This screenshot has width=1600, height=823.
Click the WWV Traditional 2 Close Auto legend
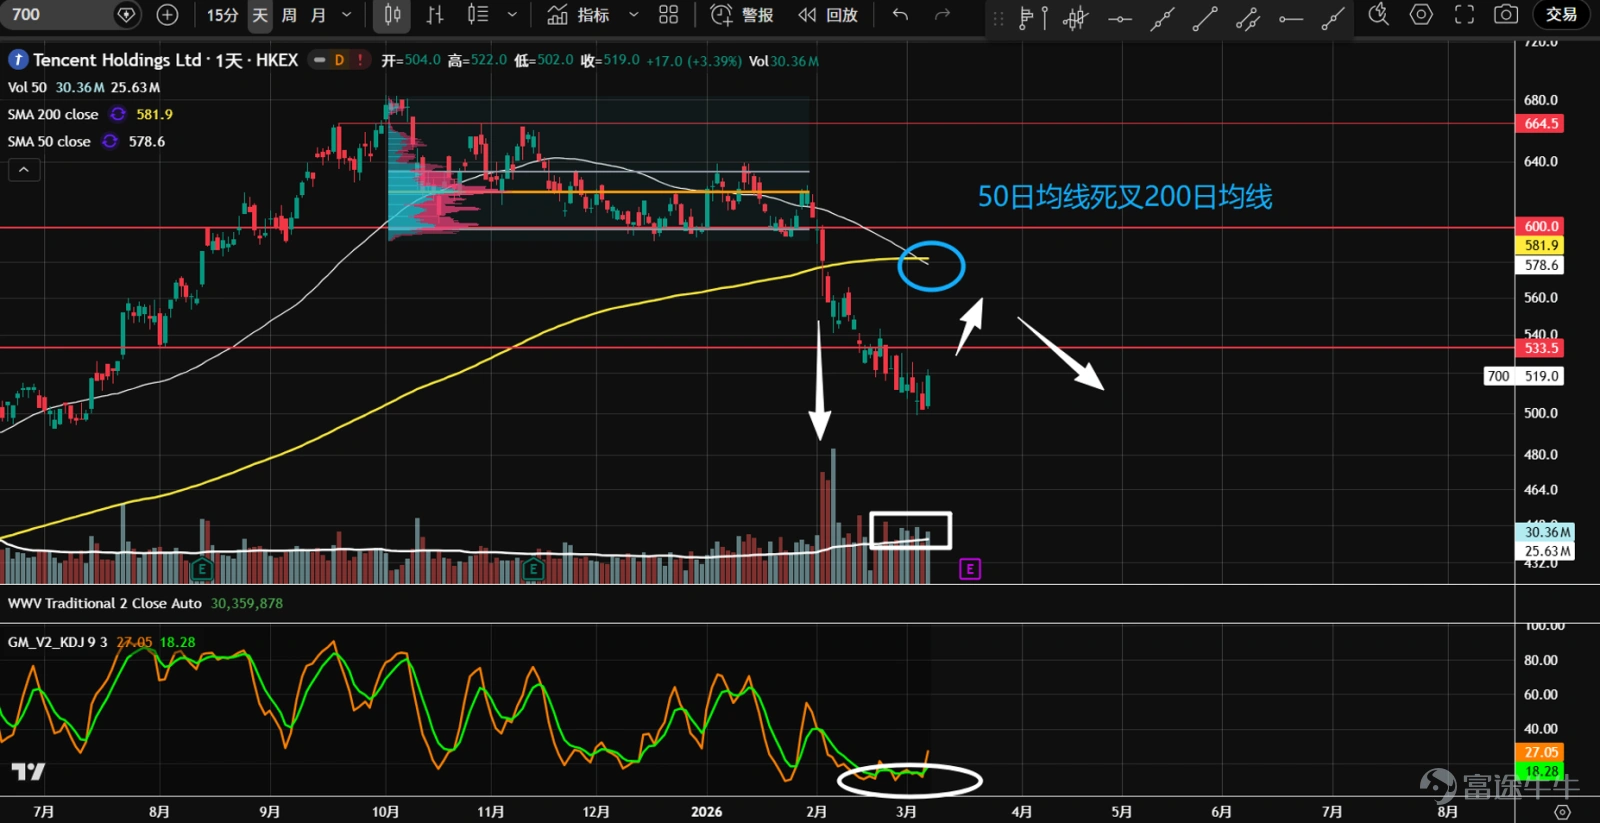tap(105, 603)
